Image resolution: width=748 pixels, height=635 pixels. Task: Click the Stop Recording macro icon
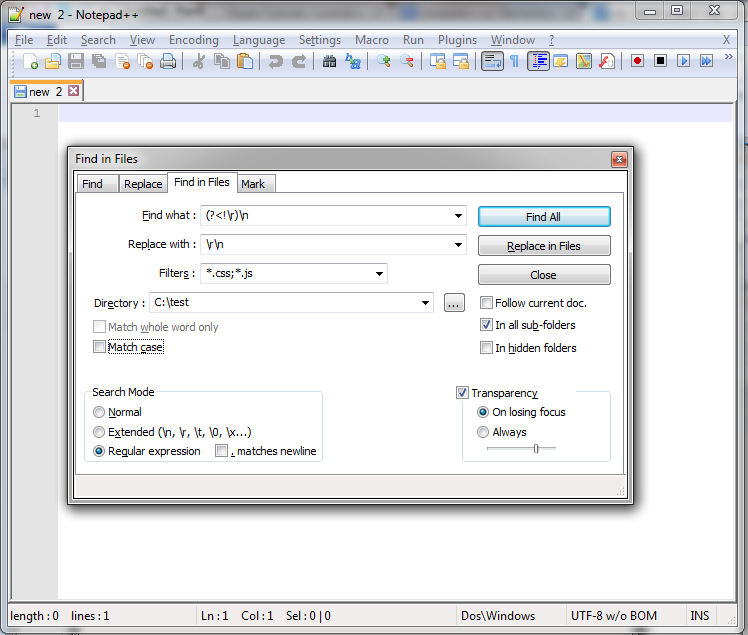tap(660, 61)
